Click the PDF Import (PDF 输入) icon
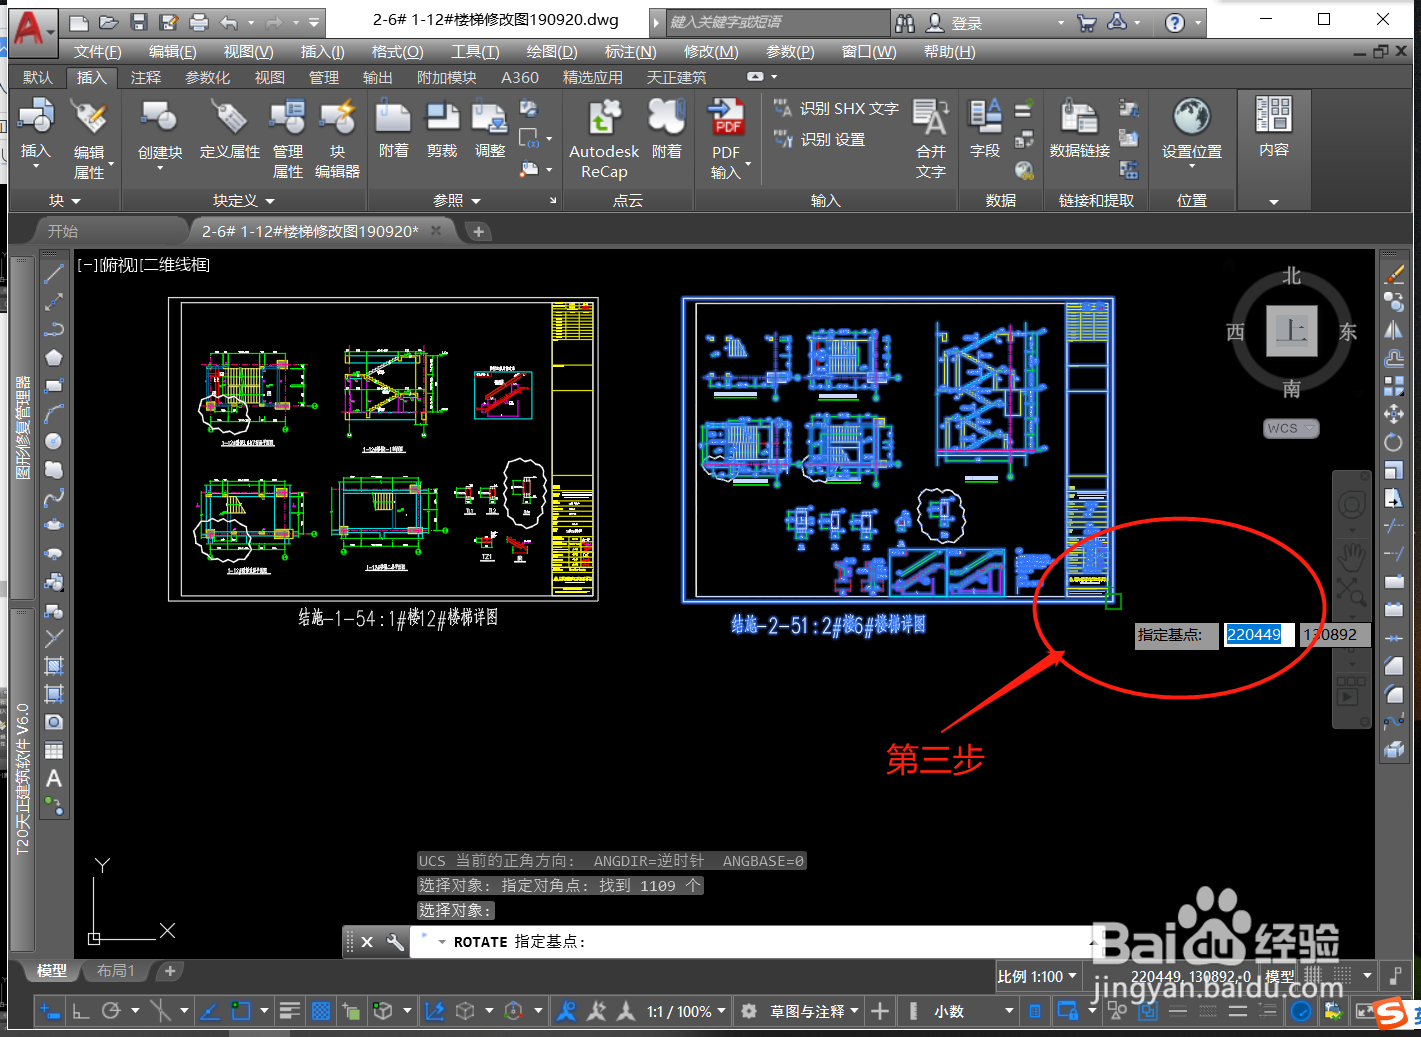This screenshot has height=1037, width=1421. (x=726, y=117)
